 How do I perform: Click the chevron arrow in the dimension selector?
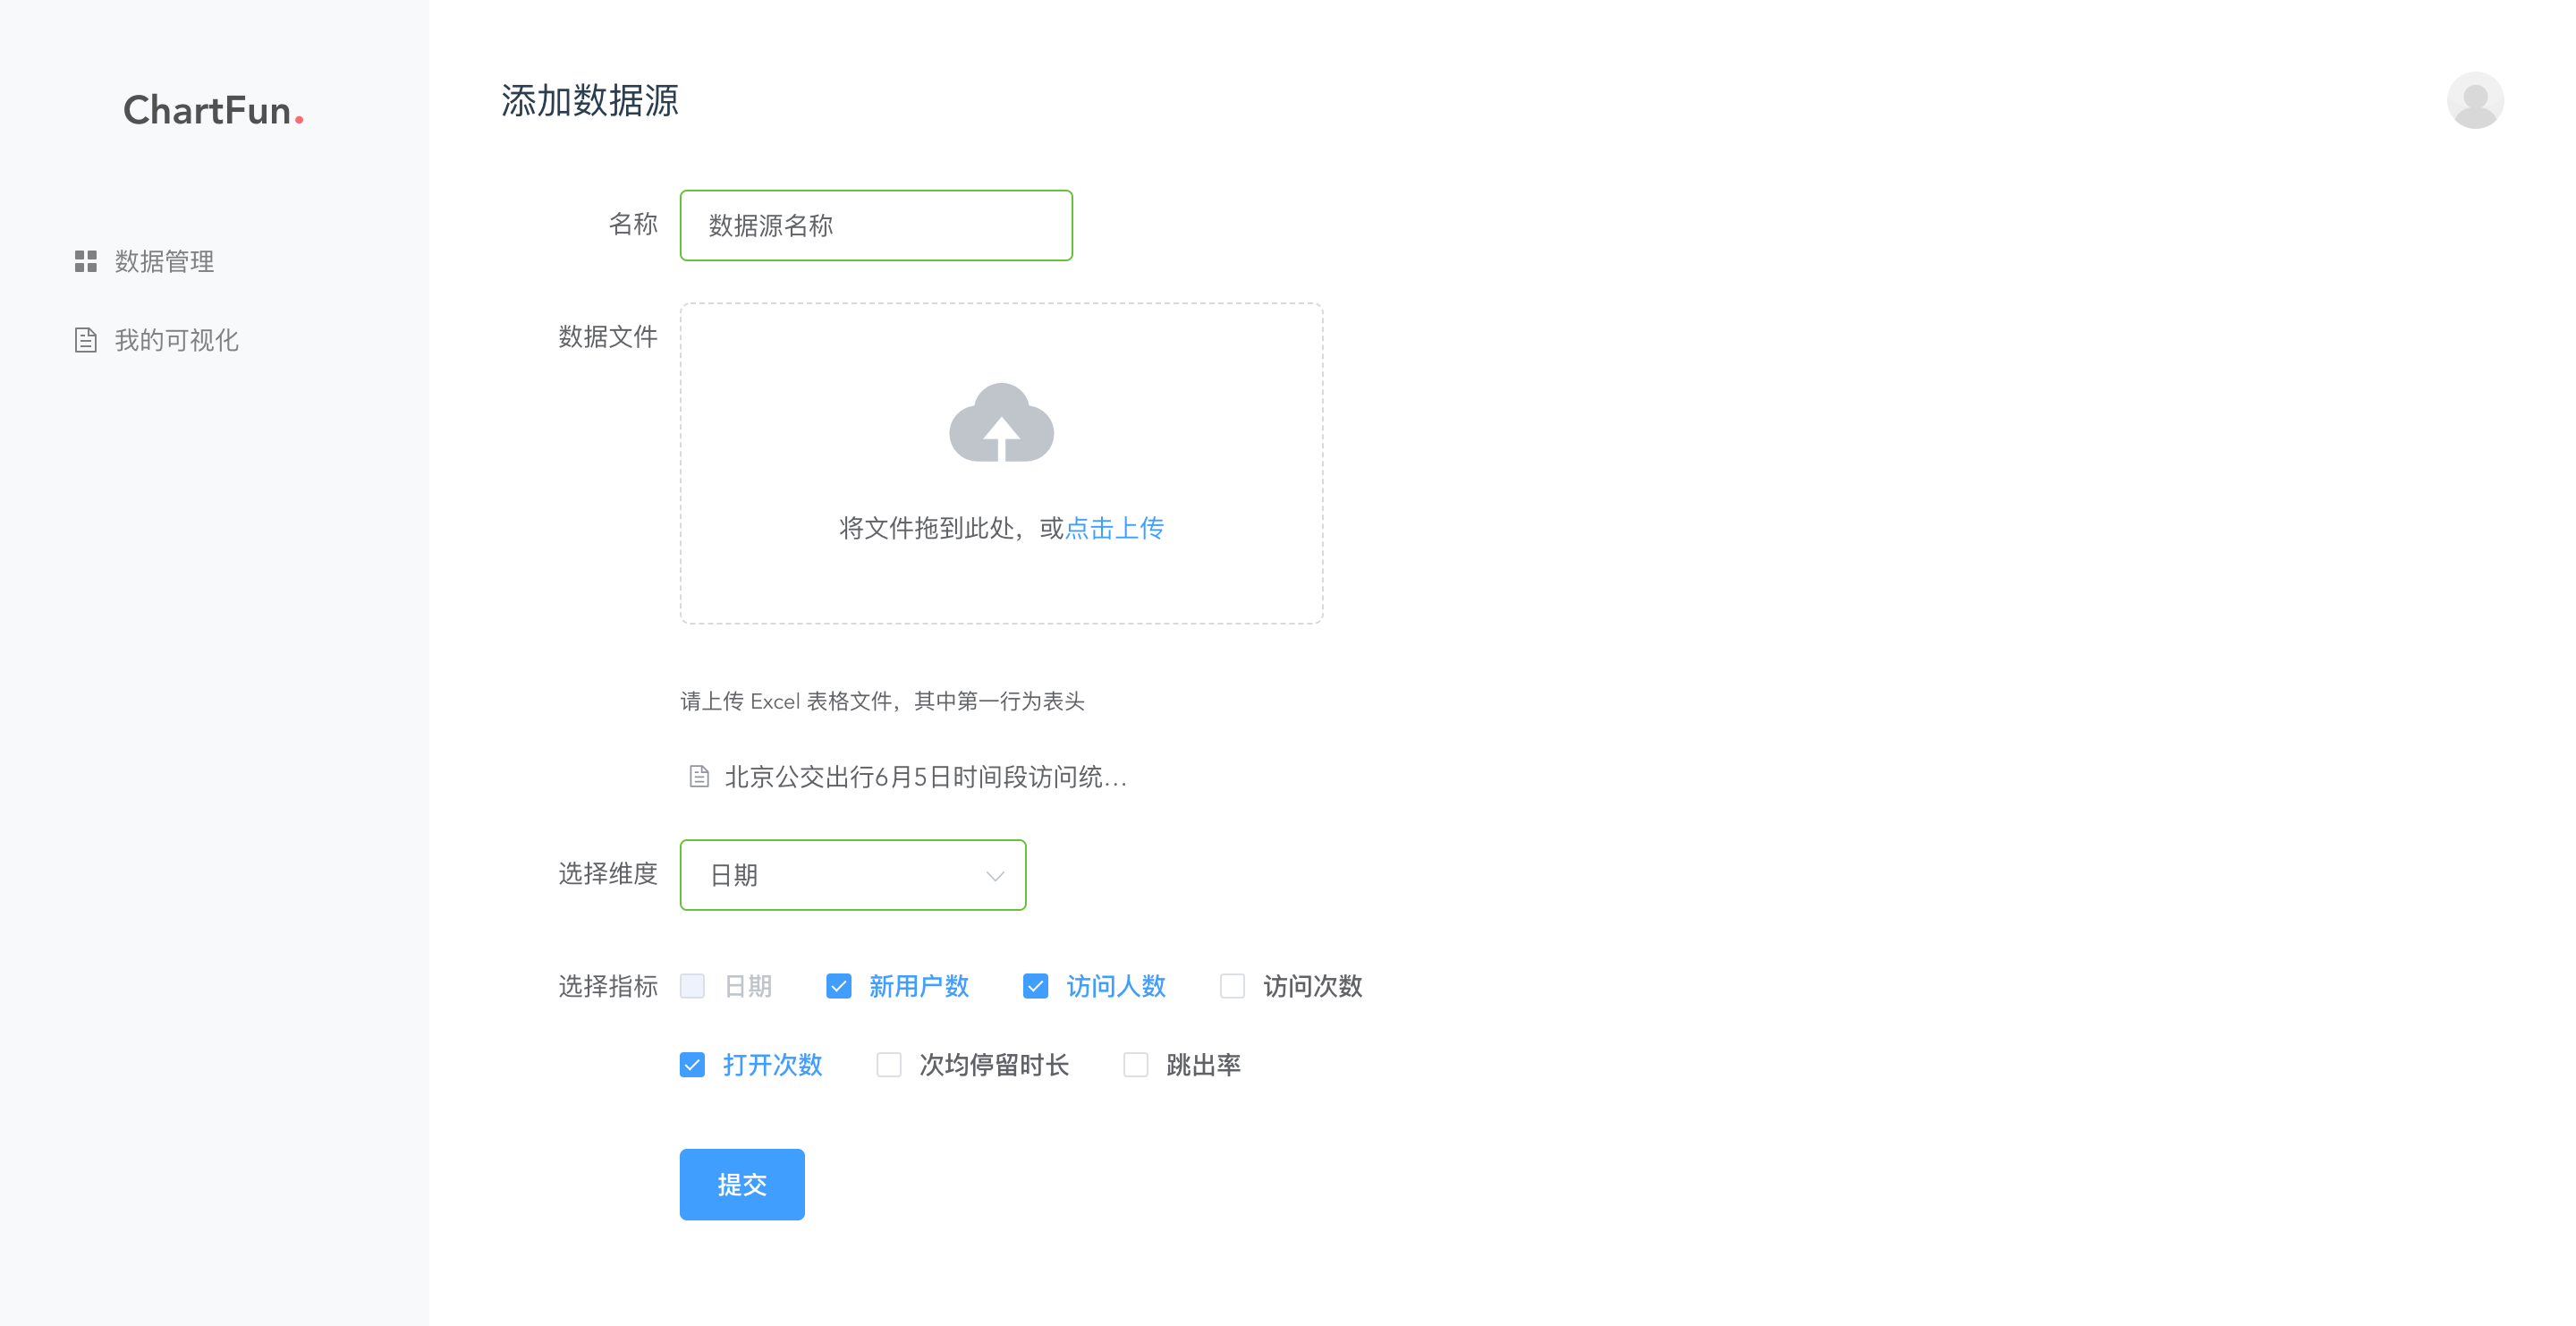click(994, 875)
